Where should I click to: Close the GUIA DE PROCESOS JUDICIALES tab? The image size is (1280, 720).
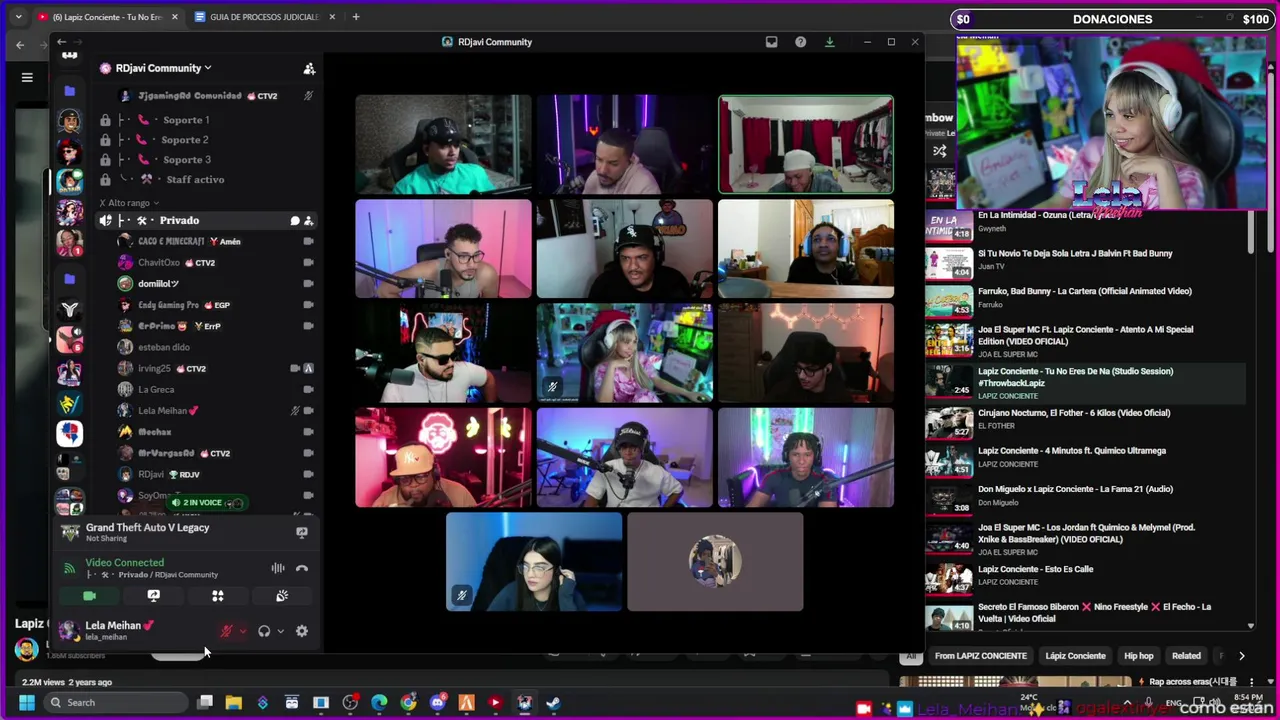(x=332, y=17)
